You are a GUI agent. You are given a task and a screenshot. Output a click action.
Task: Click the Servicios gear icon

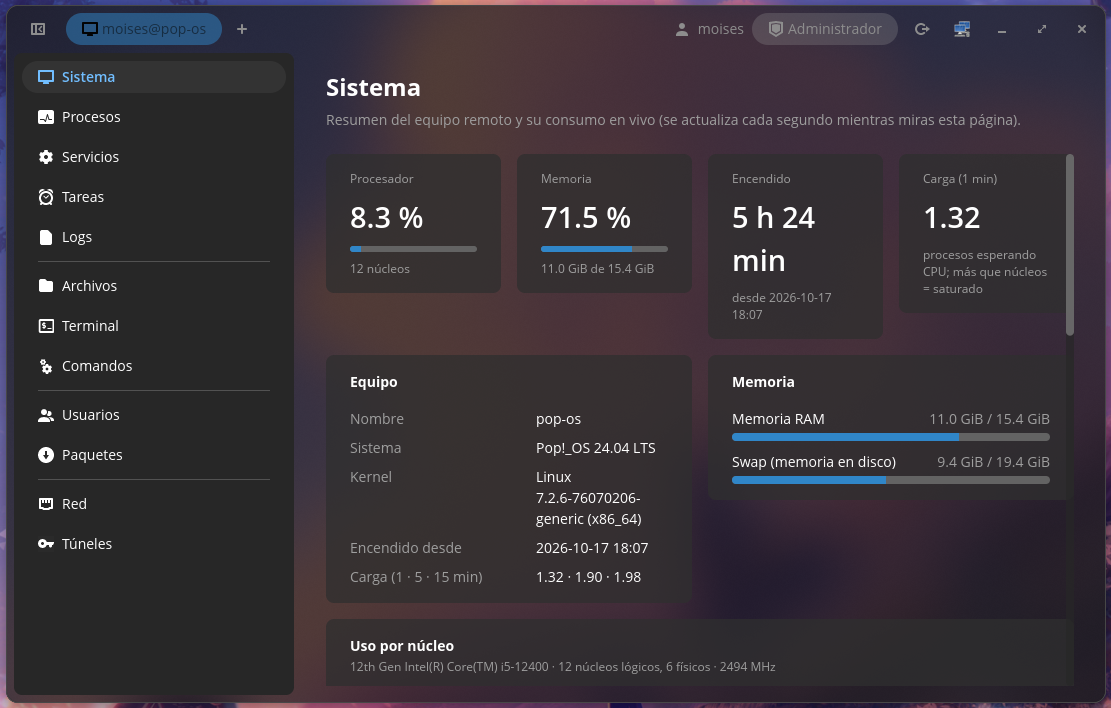(x=46, y=157)
